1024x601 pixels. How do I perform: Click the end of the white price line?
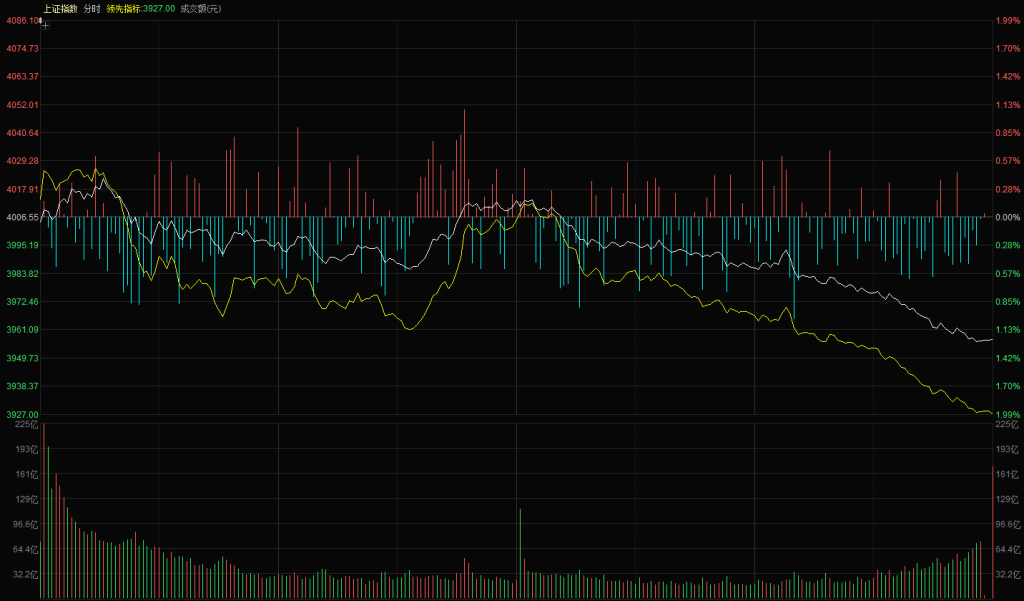pyautogui.click(x=991, y=340)
